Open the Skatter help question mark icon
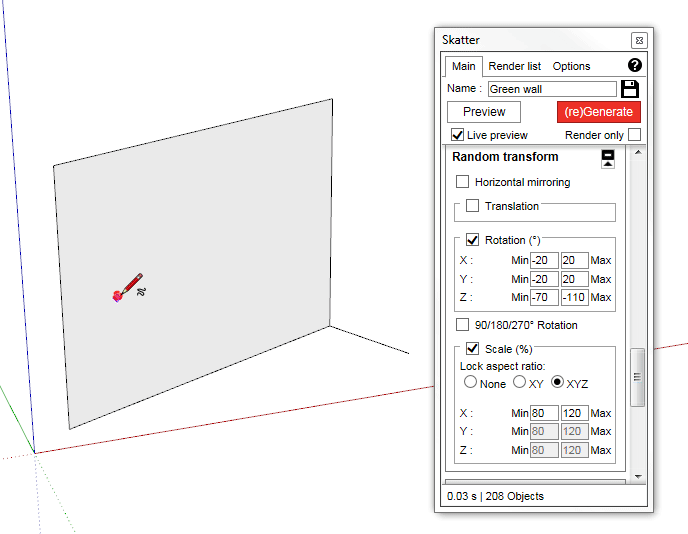This screenshot has height=534, width=688. (634, 65)
